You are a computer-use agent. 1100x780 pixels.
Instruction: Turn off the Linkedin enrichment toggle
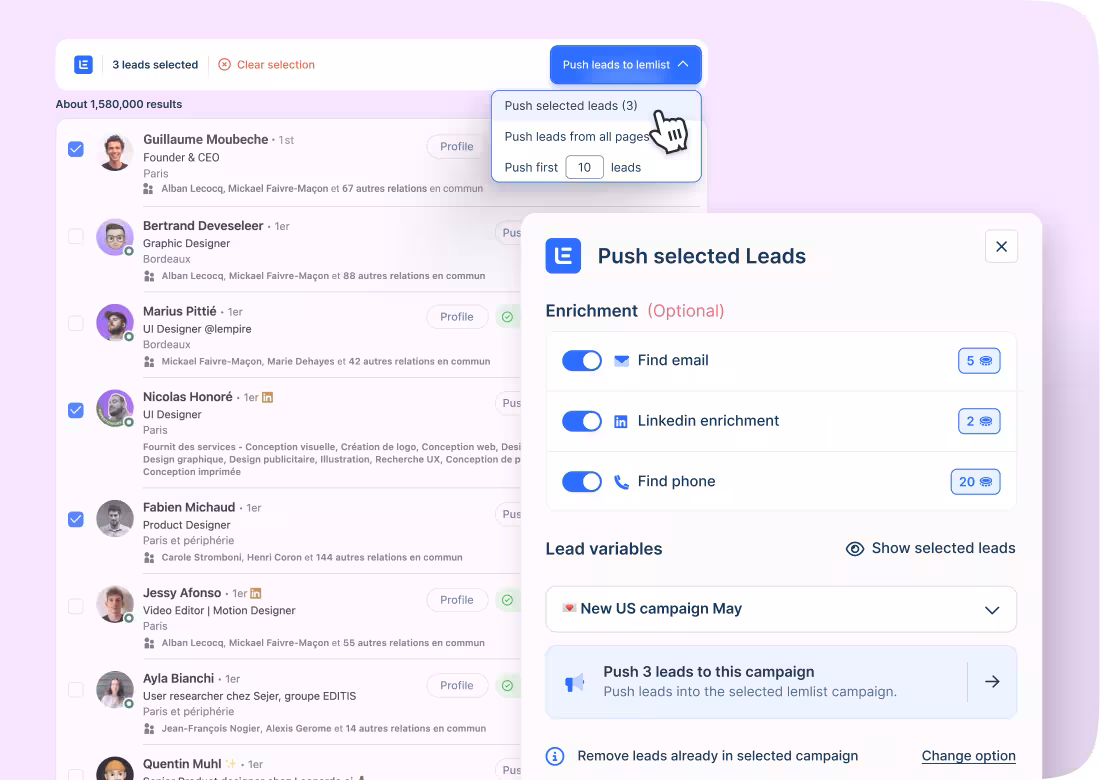581,422
